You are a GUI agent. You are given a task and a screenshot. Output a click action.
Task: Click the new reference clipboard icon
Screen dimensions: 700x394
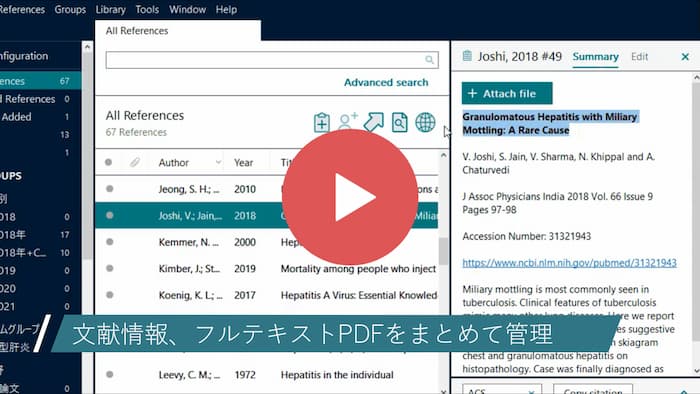click(x=321, y=122)
